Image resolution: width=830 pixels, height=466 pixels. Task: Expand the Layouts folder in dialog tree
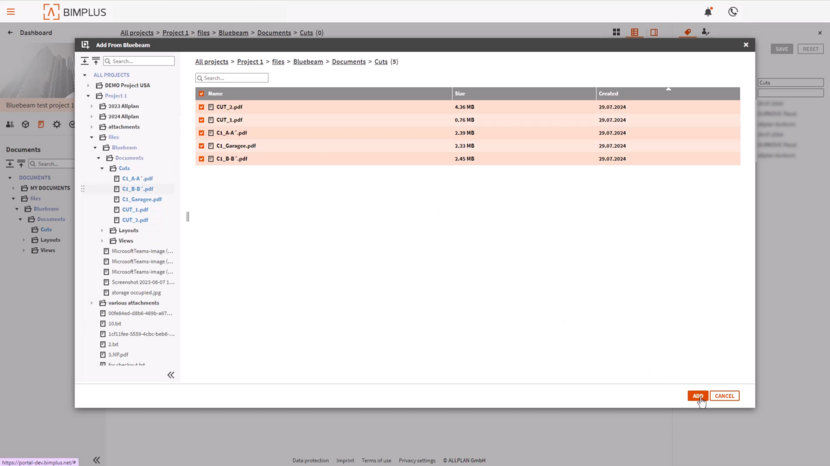coord(102,230)
